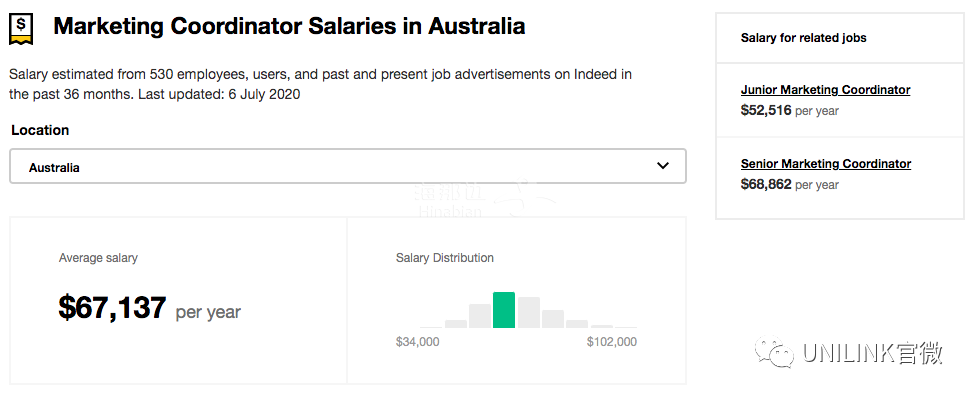Screen dimensions: 974x396
Task: Click the Salary for related jobs header
Action: pos(803,38)
